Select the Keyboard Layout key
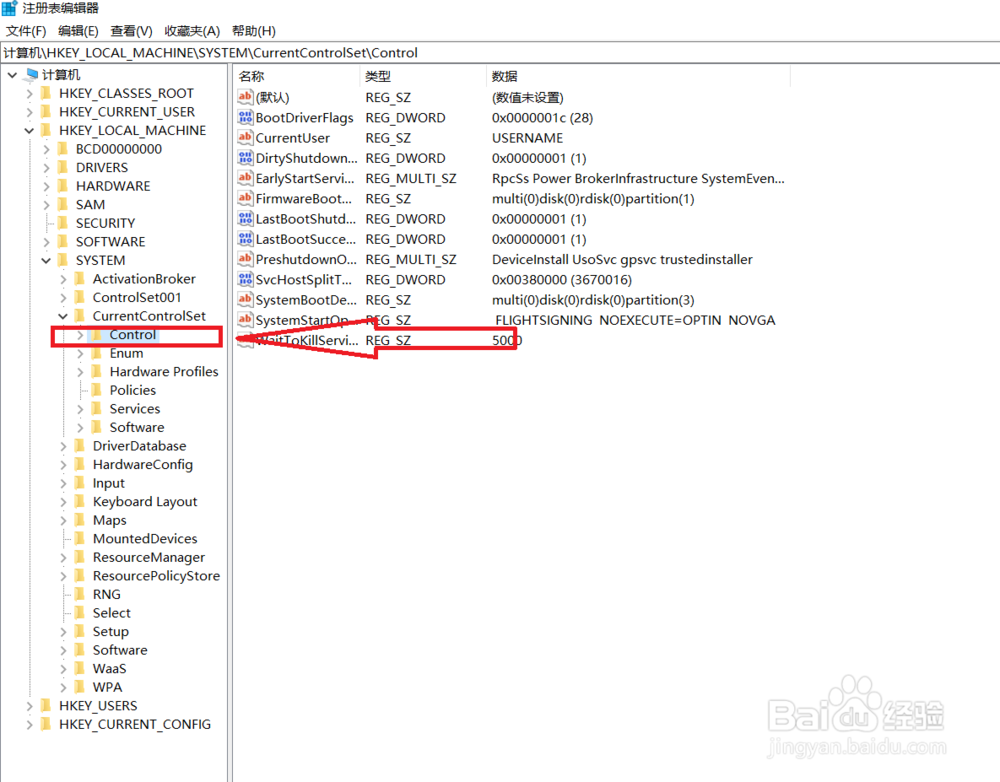1000x782 pixels. point(145,502)
